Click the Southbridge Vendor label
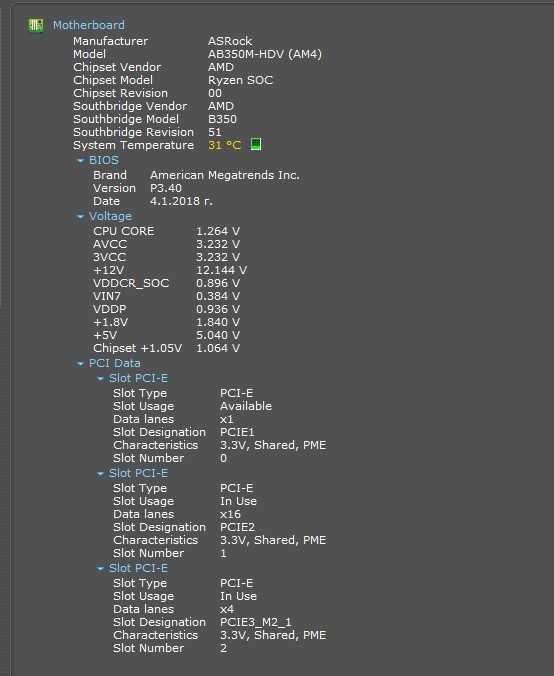Viewport: 554px width, 676px height. (x=130, y=106)
